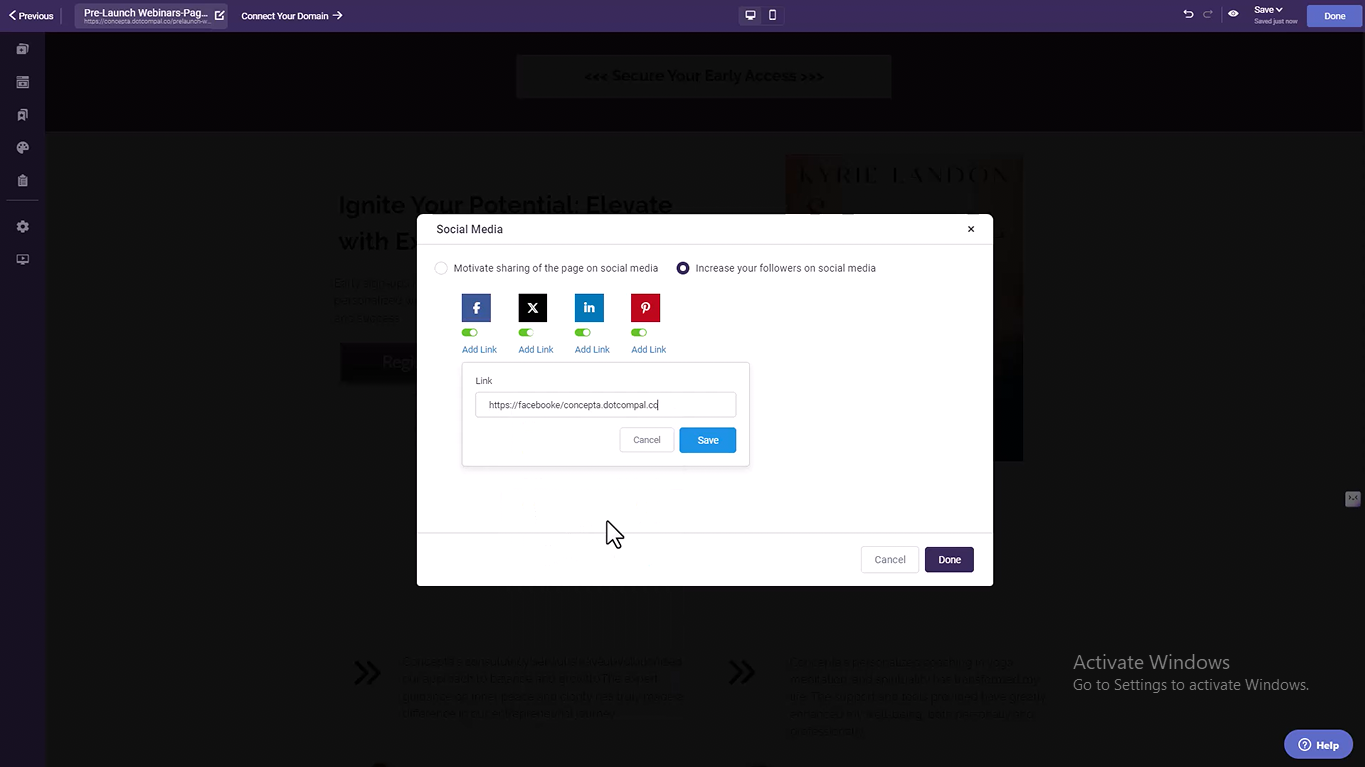Open Add Link under Pinterest
Image resolution: width=1365 pixels, height=767 pixels.
(648, 350)
